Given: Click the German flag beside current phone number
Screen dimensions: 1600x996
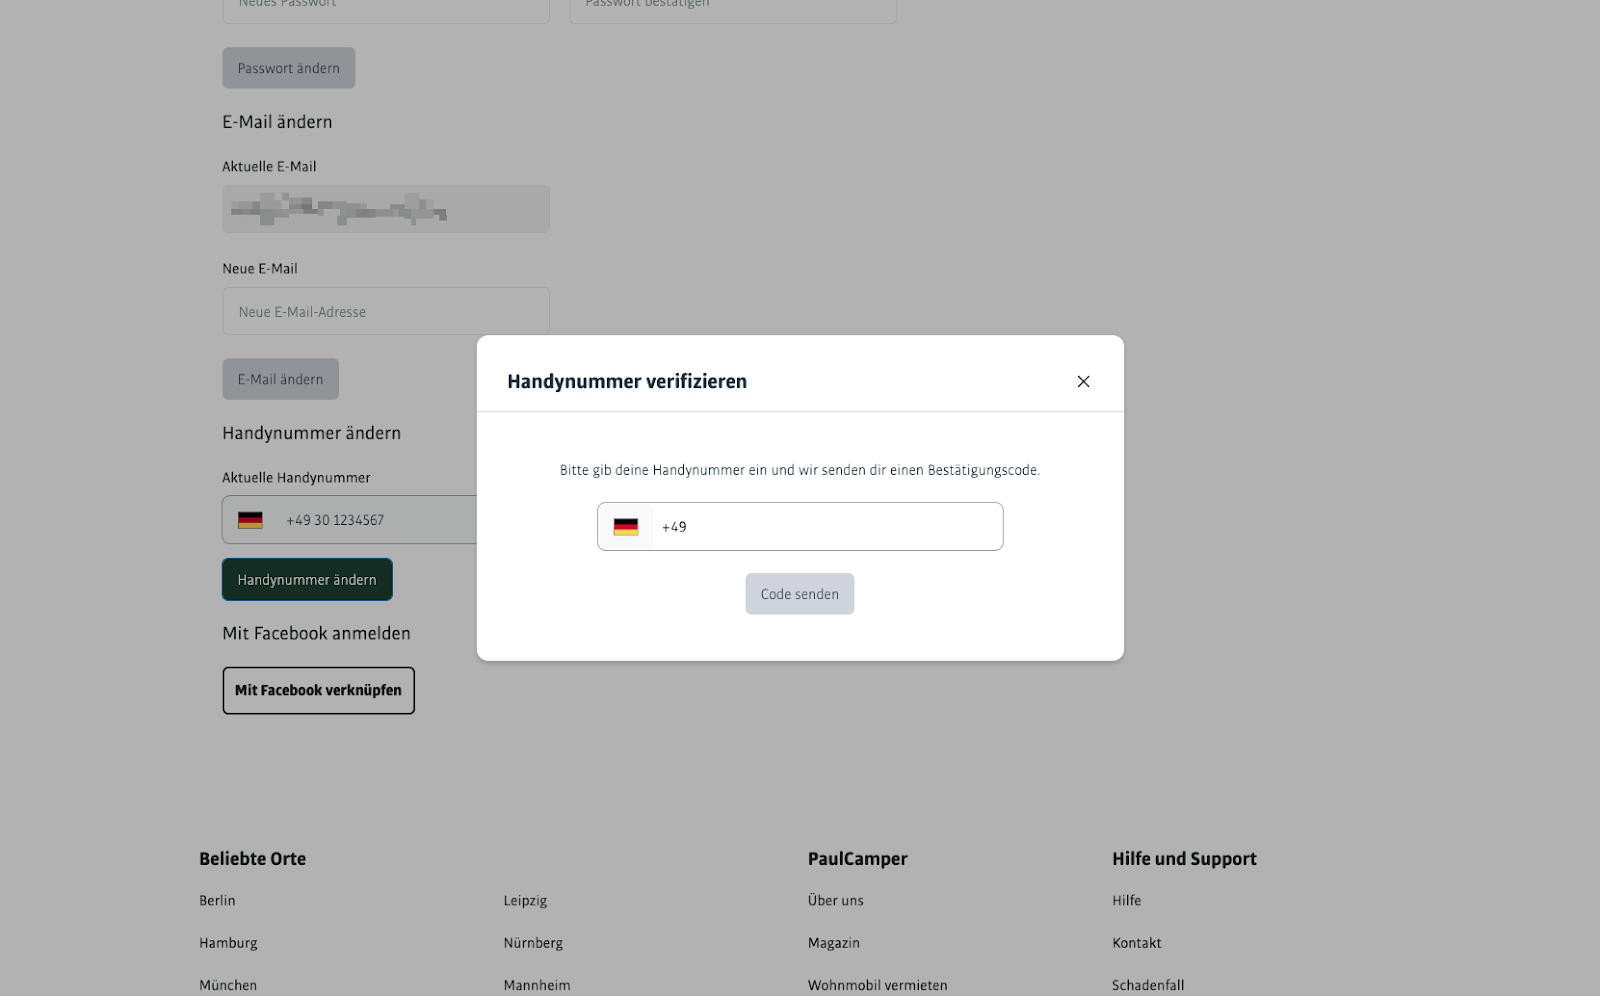Looking at the screenshot, I should [x=250, y=520].
